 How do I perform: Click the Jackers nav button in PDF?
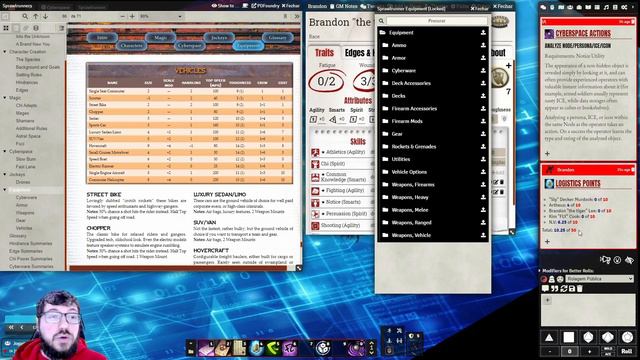pos(219,38)
